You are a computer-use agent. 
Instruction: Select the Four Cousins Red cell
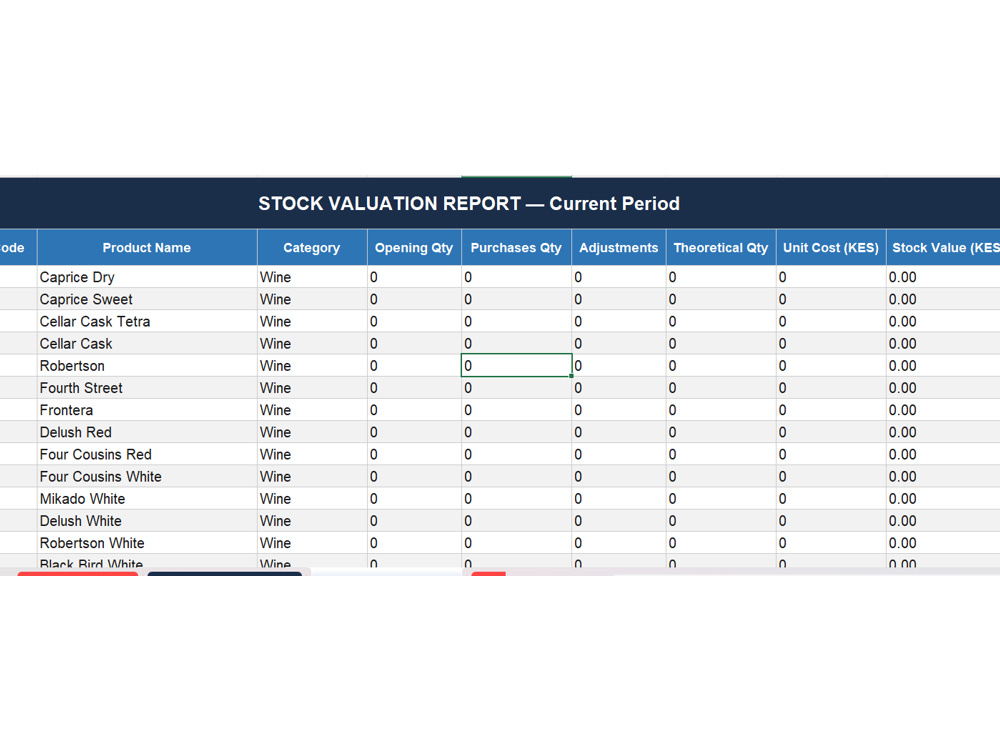tap(147, 455)
